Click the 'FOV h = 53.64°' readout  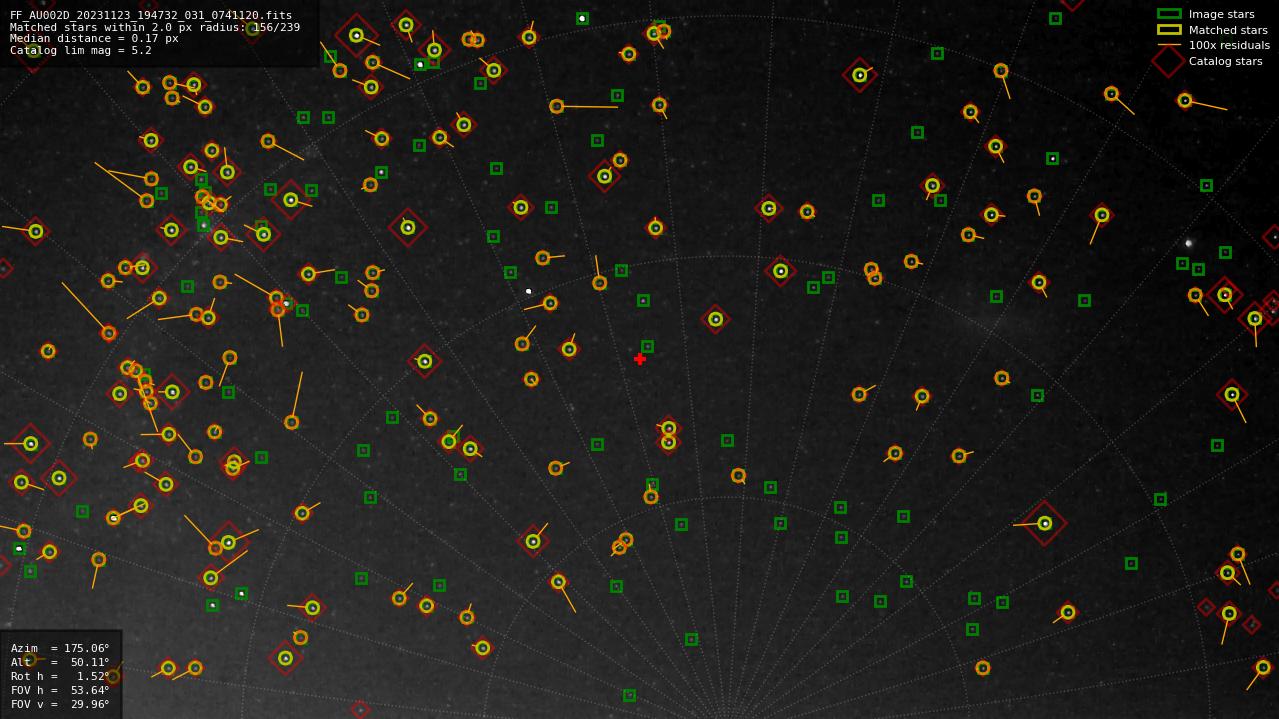pyautogui.click(x=60, y=690)
